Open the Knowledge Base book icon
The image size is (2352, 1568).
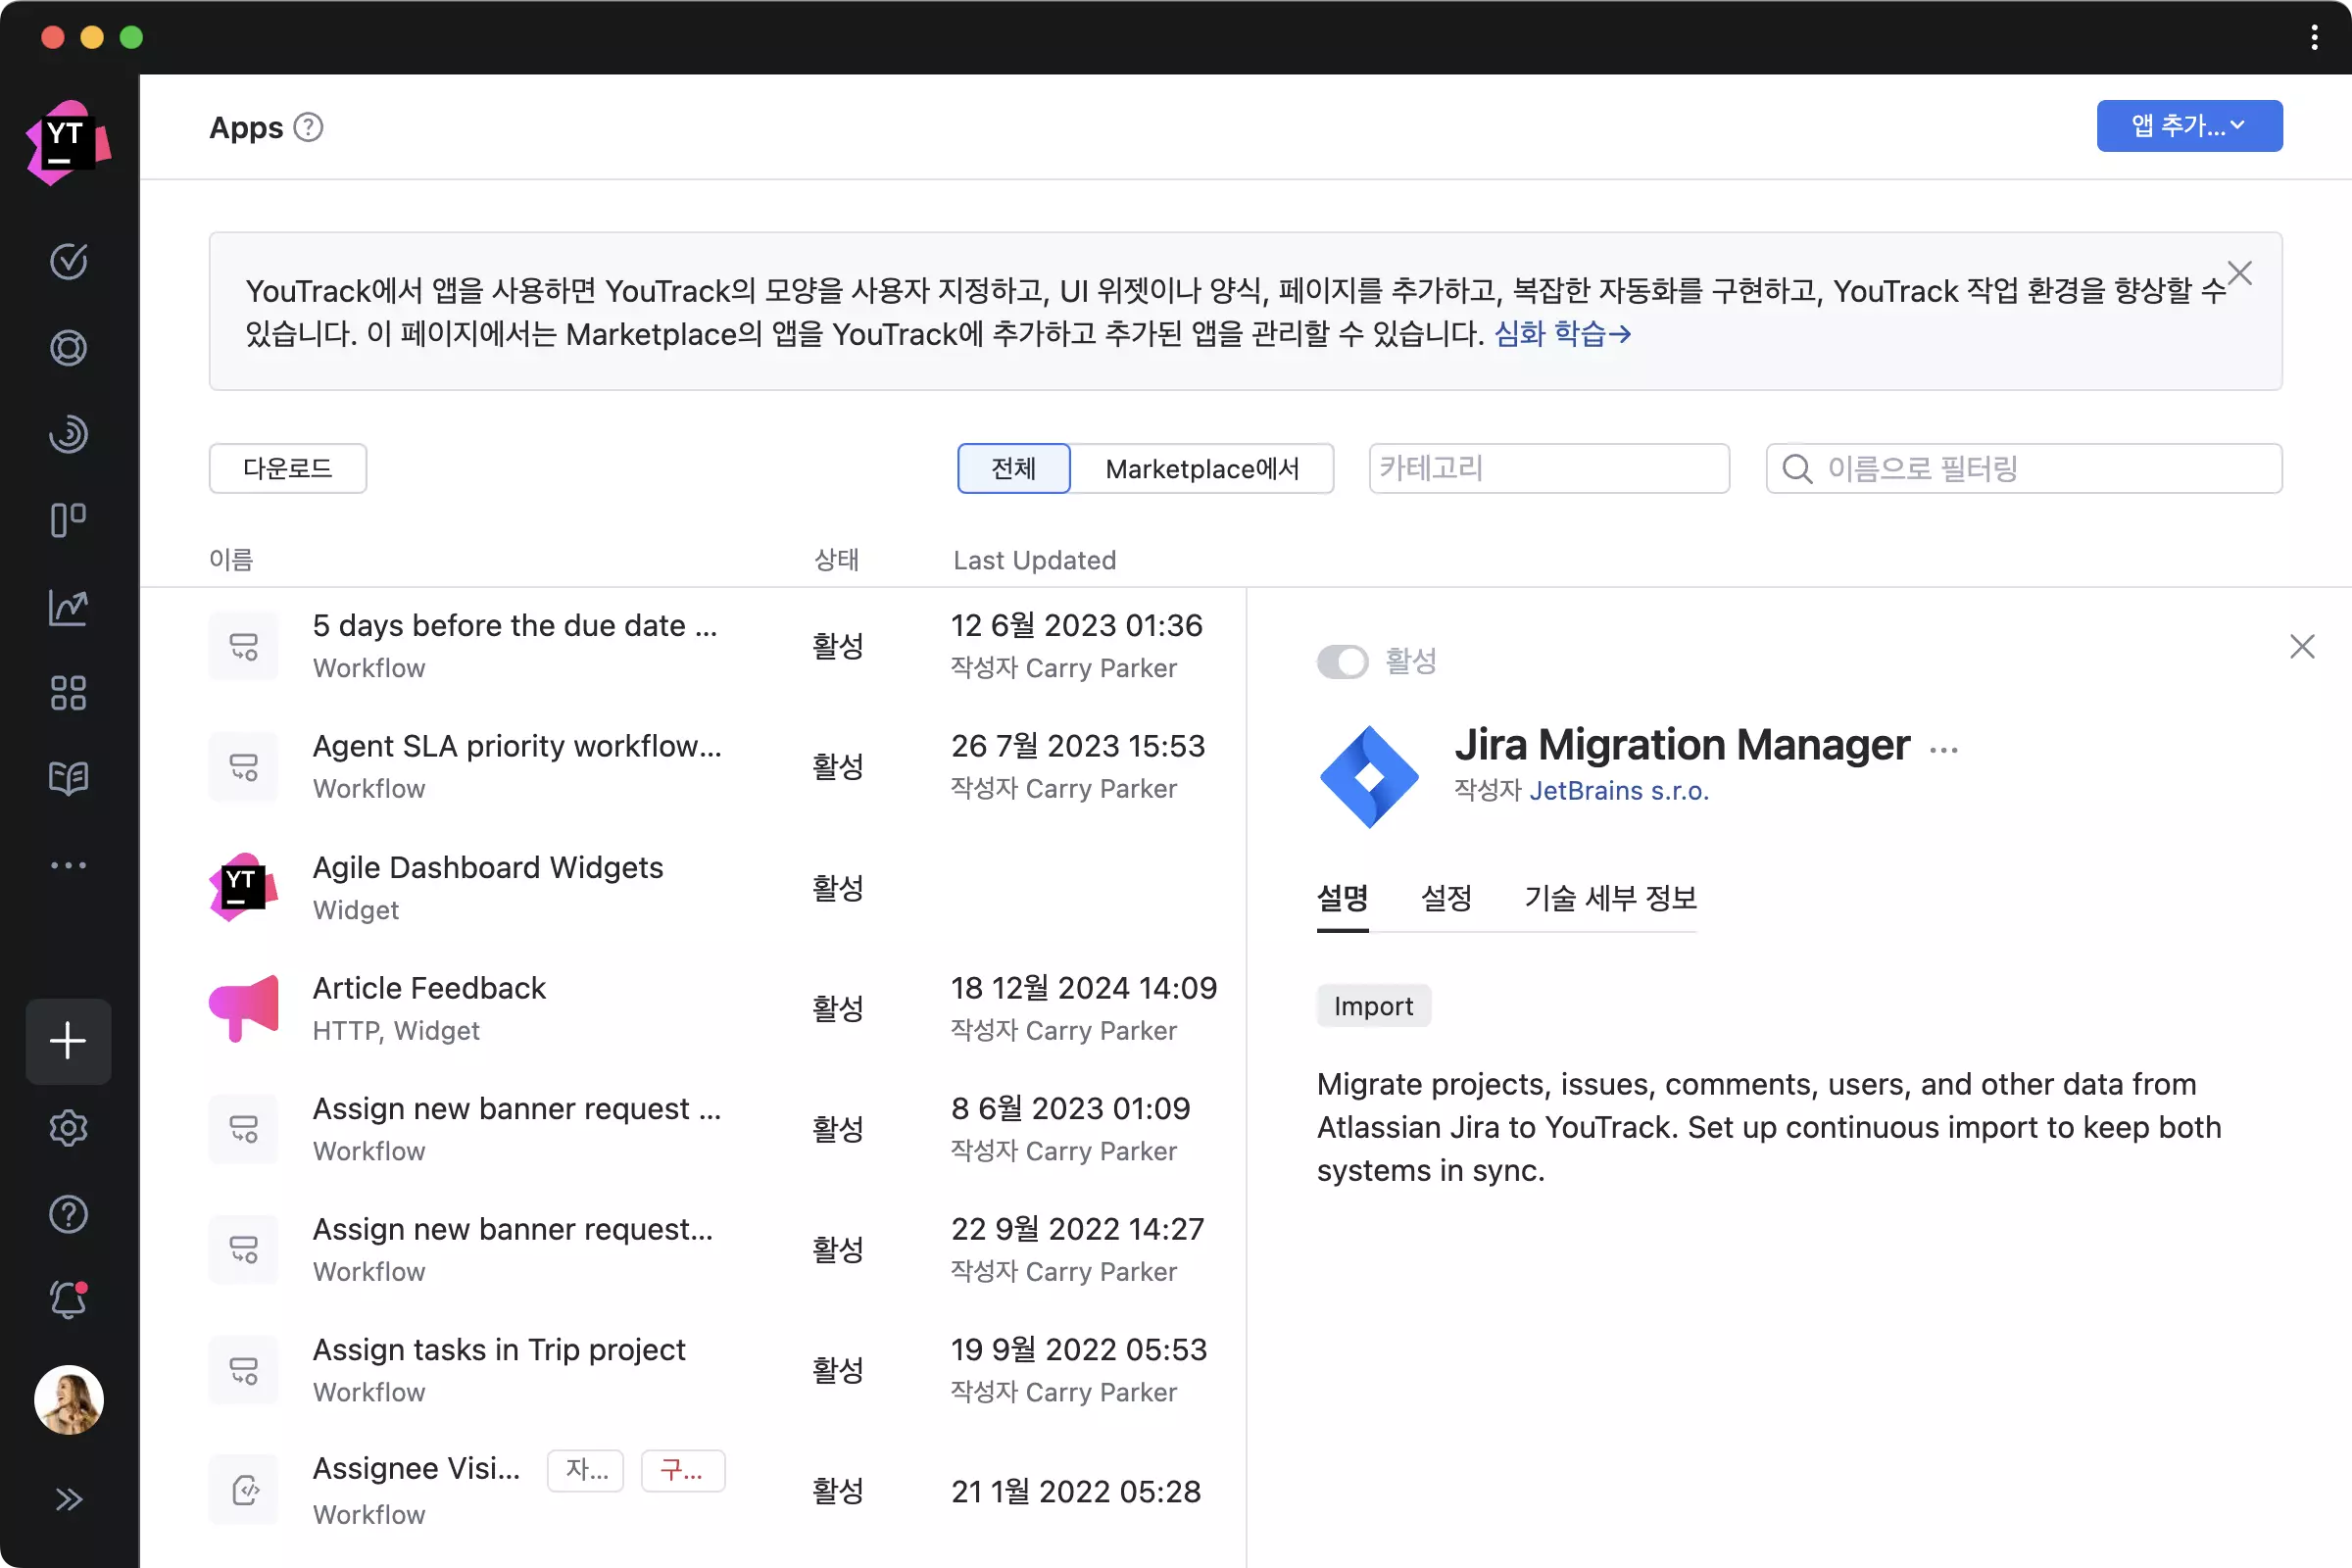(68, 778)
